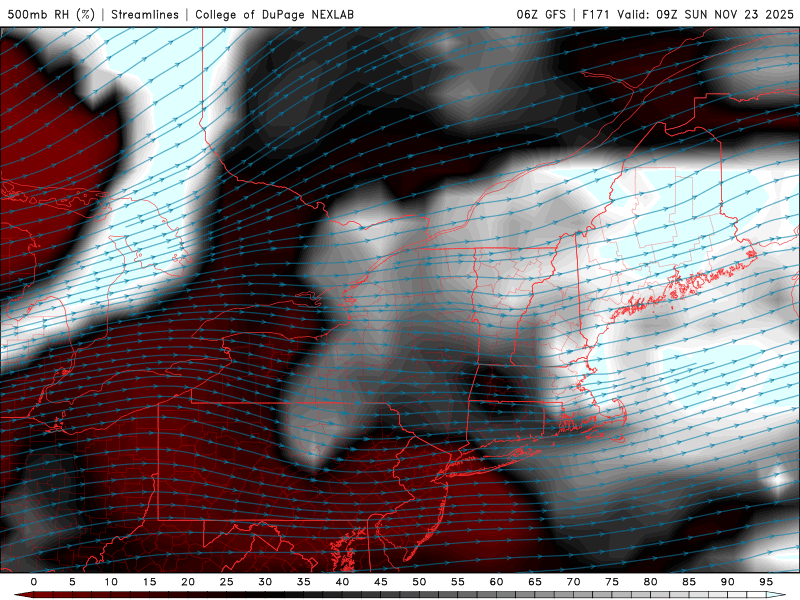Click the "85" value on the color scale
800x600 pixels.
tap(689, 582)
